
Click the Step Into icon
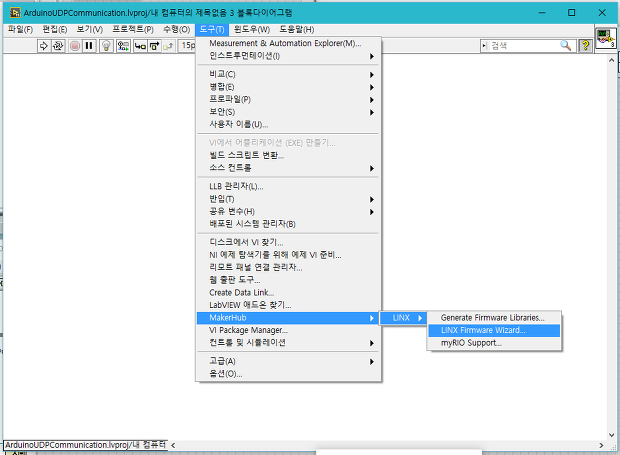(x=140, y=46)
